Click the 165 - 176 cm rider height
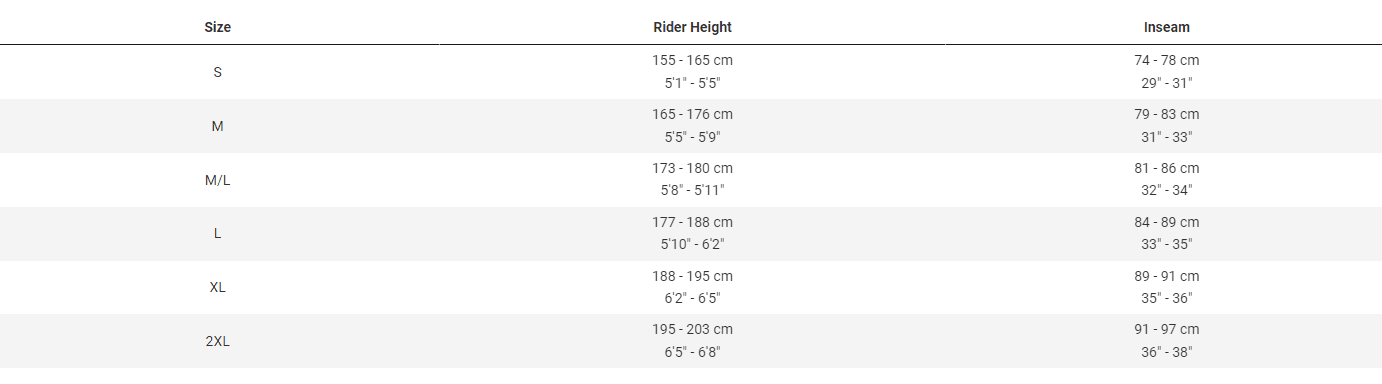The image size is (1382, 384). coord(692,114)
